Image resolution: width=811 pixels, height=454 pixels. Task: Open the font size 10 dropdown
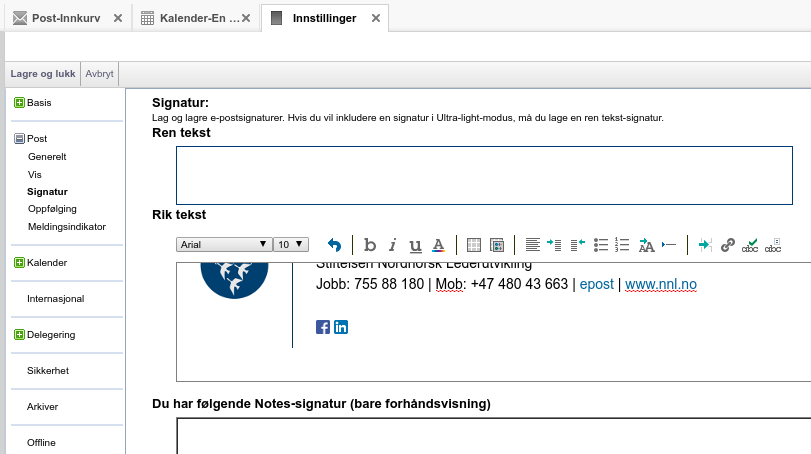[291, 244]
